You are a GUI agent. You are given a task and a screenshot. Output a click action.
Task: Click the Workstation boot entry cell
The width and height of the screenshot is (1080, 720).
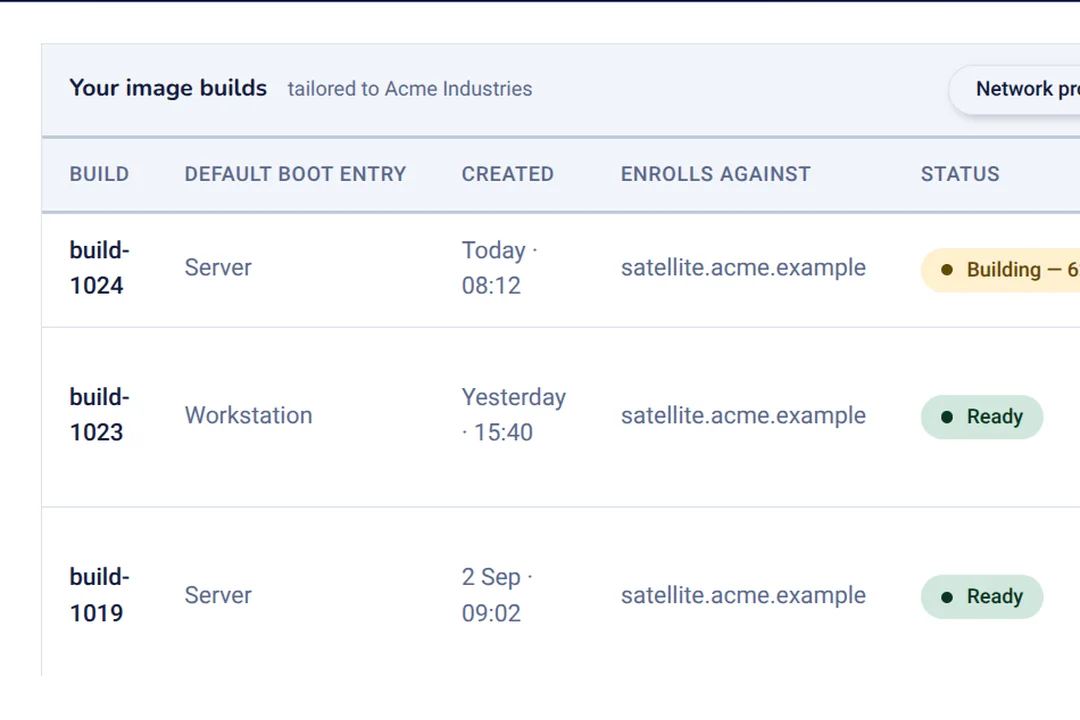[249, 415]
